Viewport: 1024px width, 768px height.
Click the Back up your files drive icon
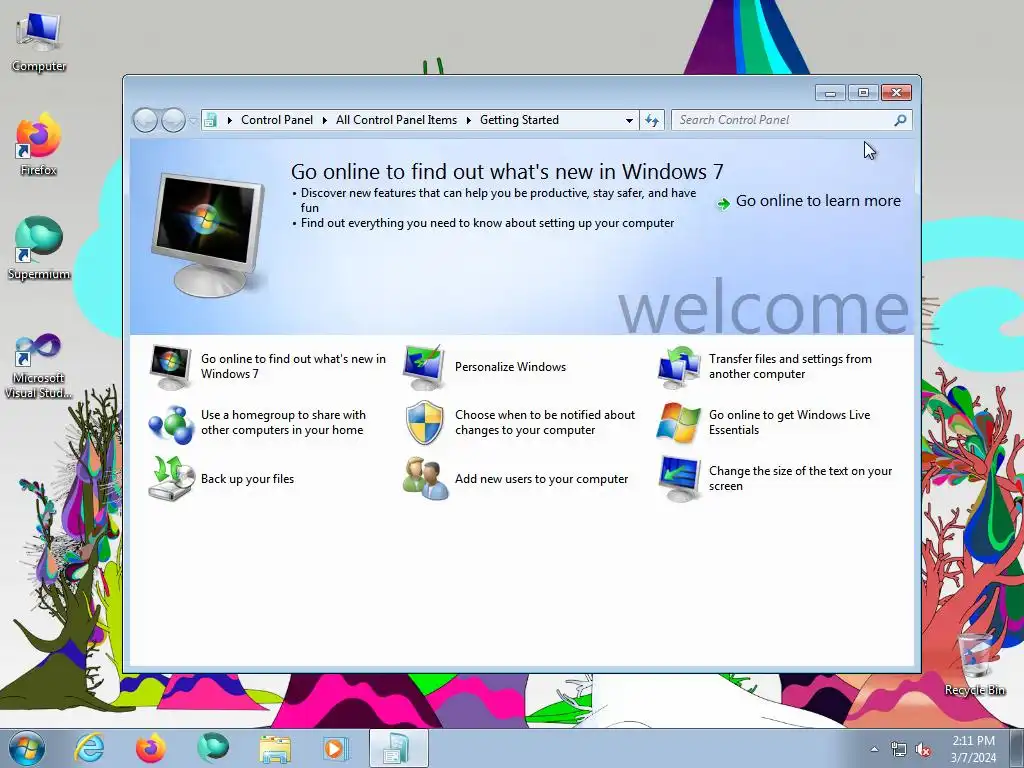point(171,478)
